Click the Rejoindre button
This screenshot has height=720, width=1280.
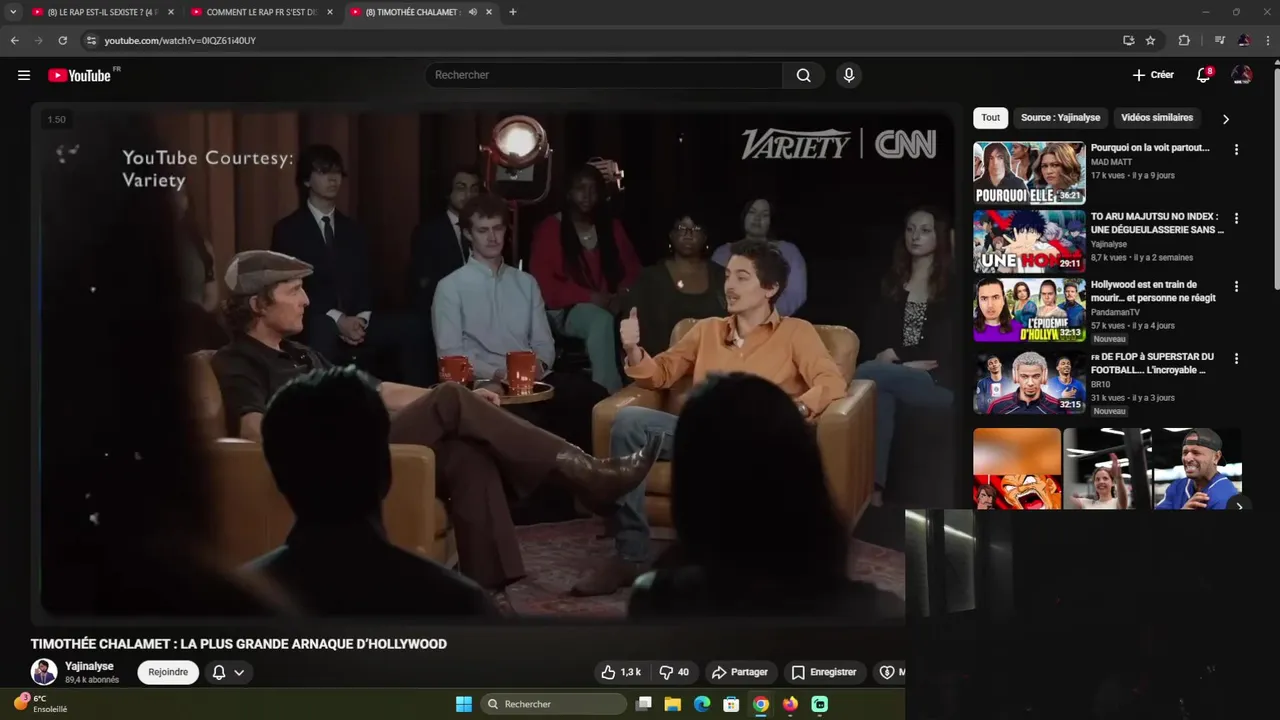[x=168, y=672]
